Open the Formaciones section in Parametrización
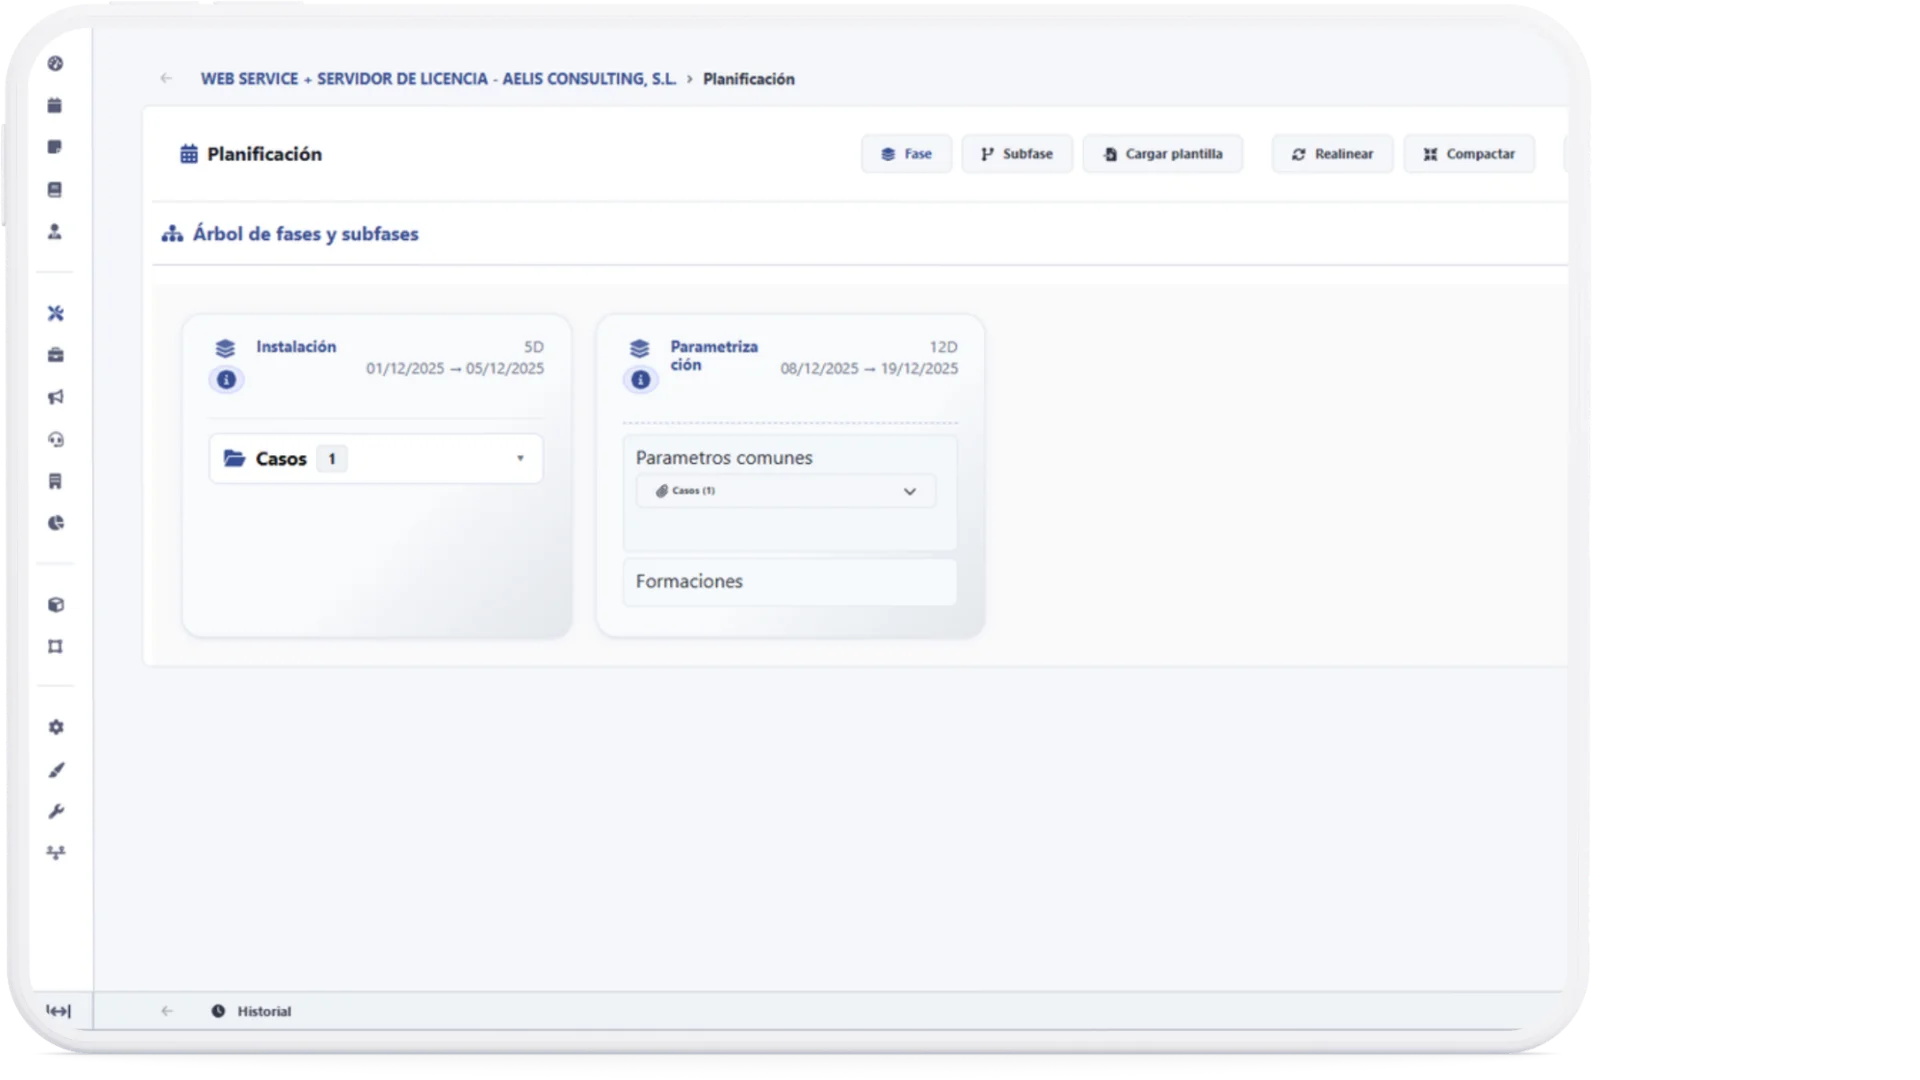 click(789, 582)
